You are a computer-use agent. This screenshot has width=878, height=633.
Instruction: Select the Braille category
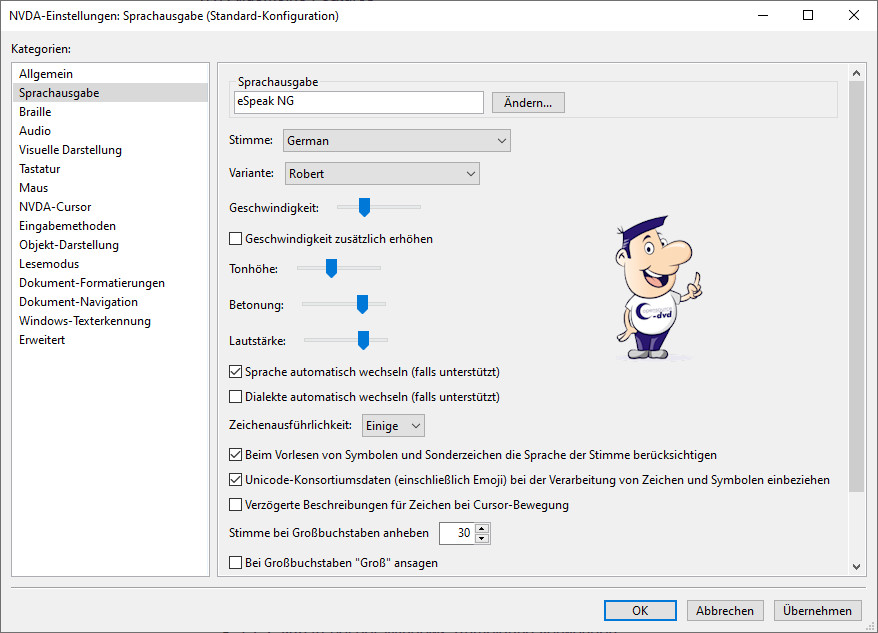pos(35,112)
